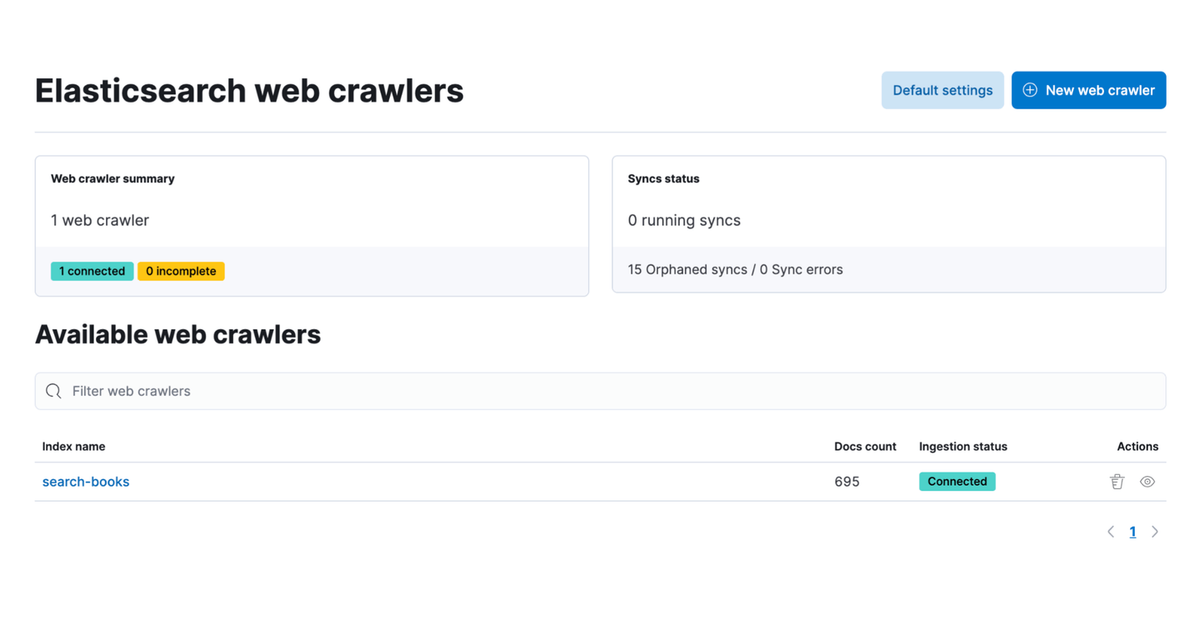Viewport: 1200px width, 630px height.
Task: Sort crawlers by Docs count column
Action: (864, 446)
